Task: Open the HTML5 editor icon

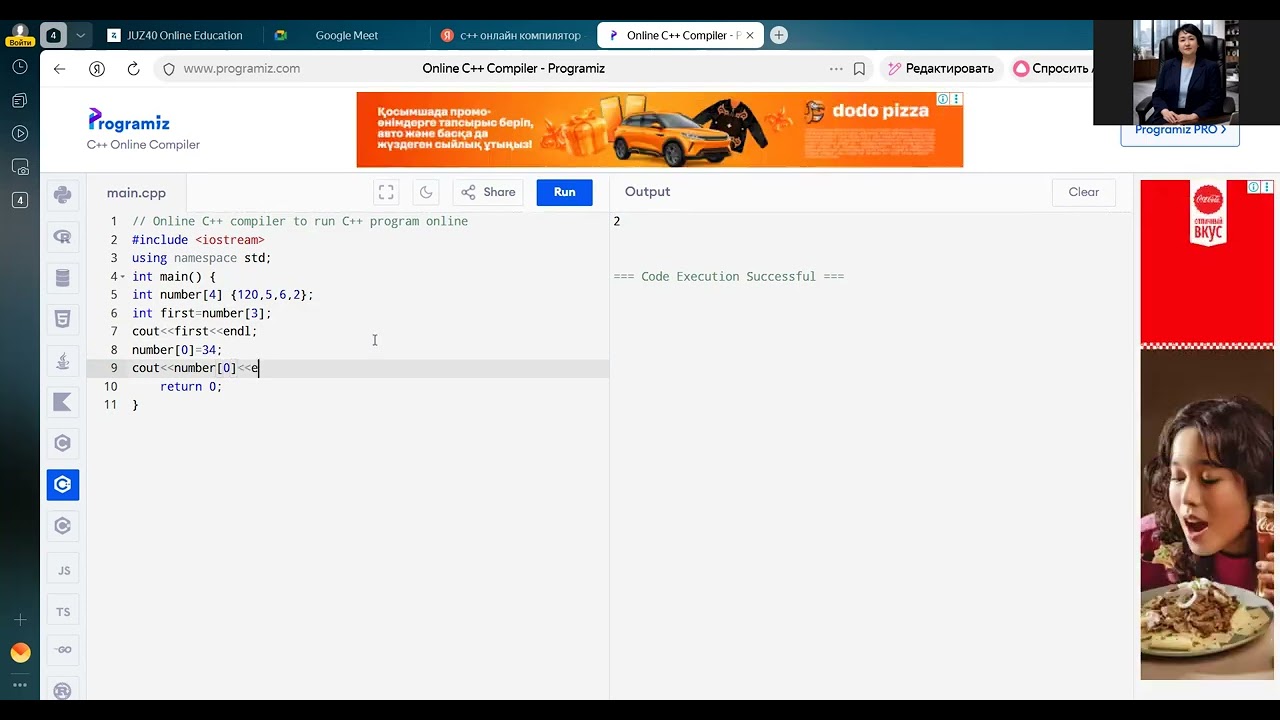Action: pyautogui.click(x=62, y=319)
